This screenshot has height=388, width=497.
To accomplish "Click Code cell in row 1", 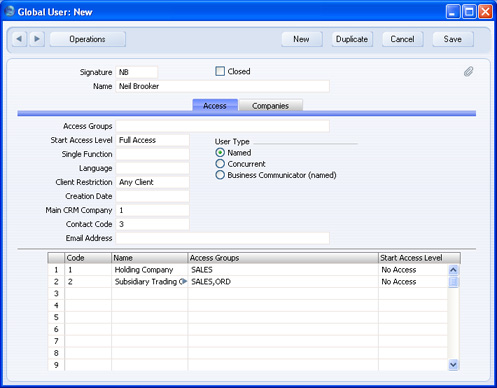I will point(88,270).
